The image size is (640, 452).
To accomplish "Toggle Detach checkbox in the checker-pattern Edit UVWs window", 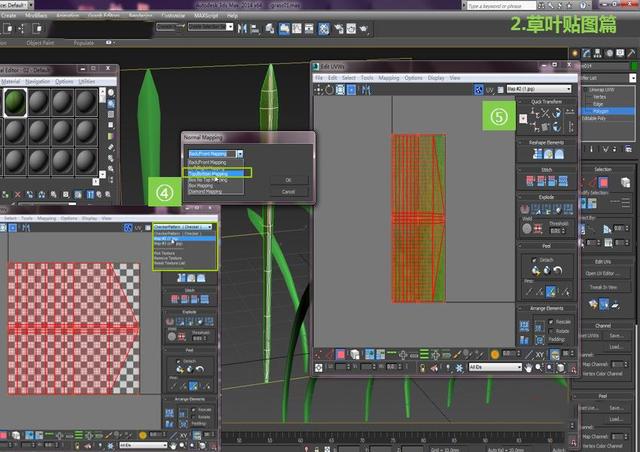I will 179,361.
